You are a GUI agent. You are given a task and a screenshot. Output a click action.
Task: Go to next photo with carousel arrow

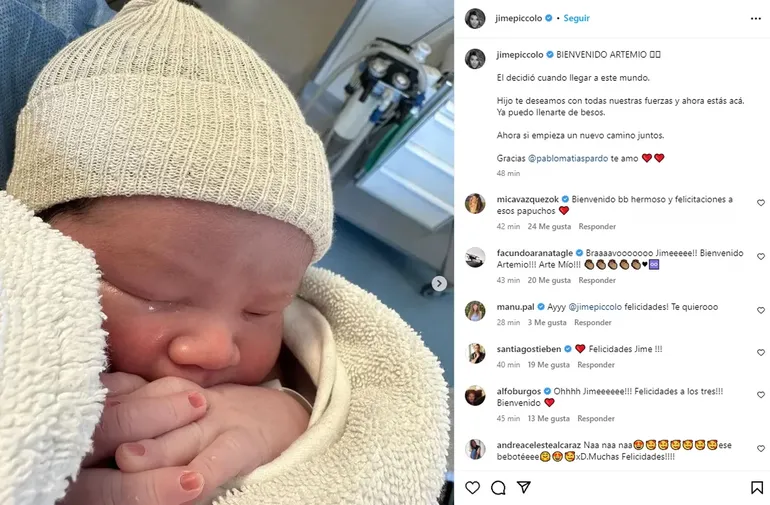pyautogui.click(x=439, y=283)
